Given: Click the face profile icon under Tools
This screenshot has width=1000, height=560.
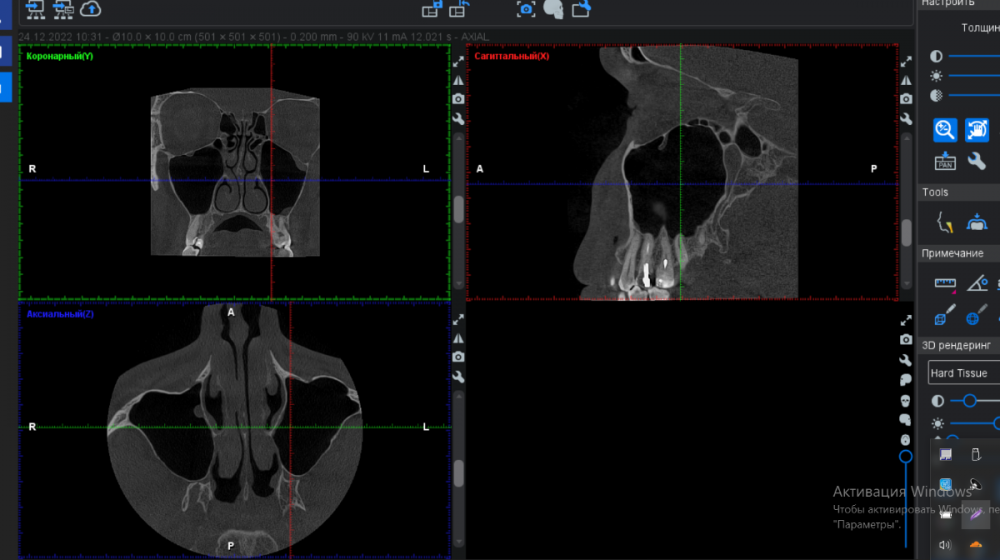Looking at the screenshot, I should [x=944, y=223].
